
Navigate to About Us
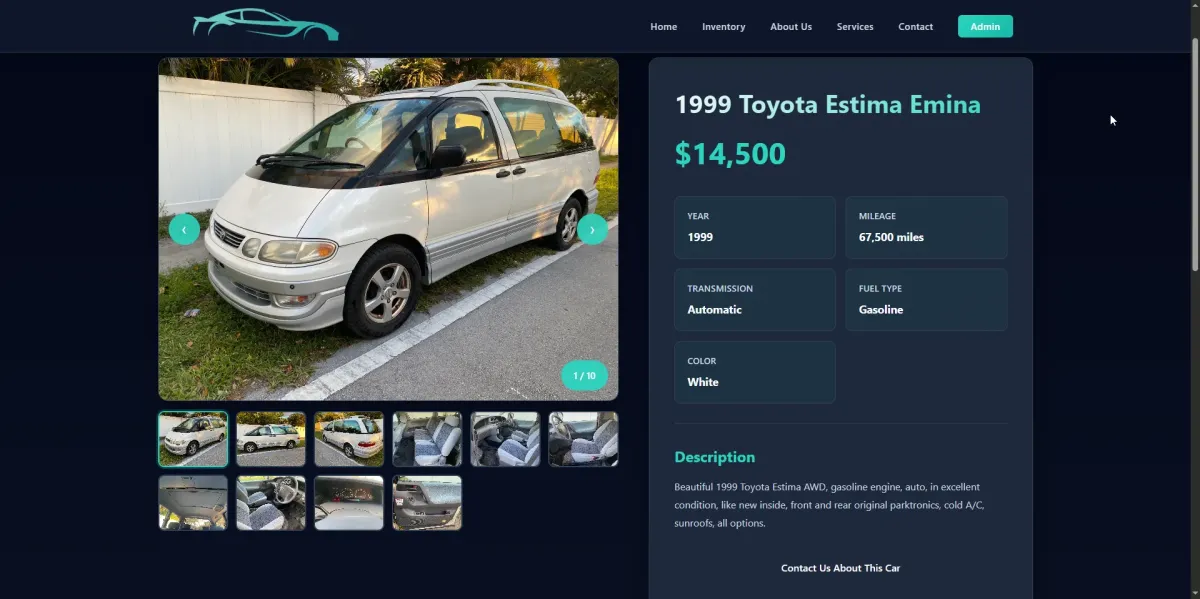pyautogui.click(x=791, y=27)
